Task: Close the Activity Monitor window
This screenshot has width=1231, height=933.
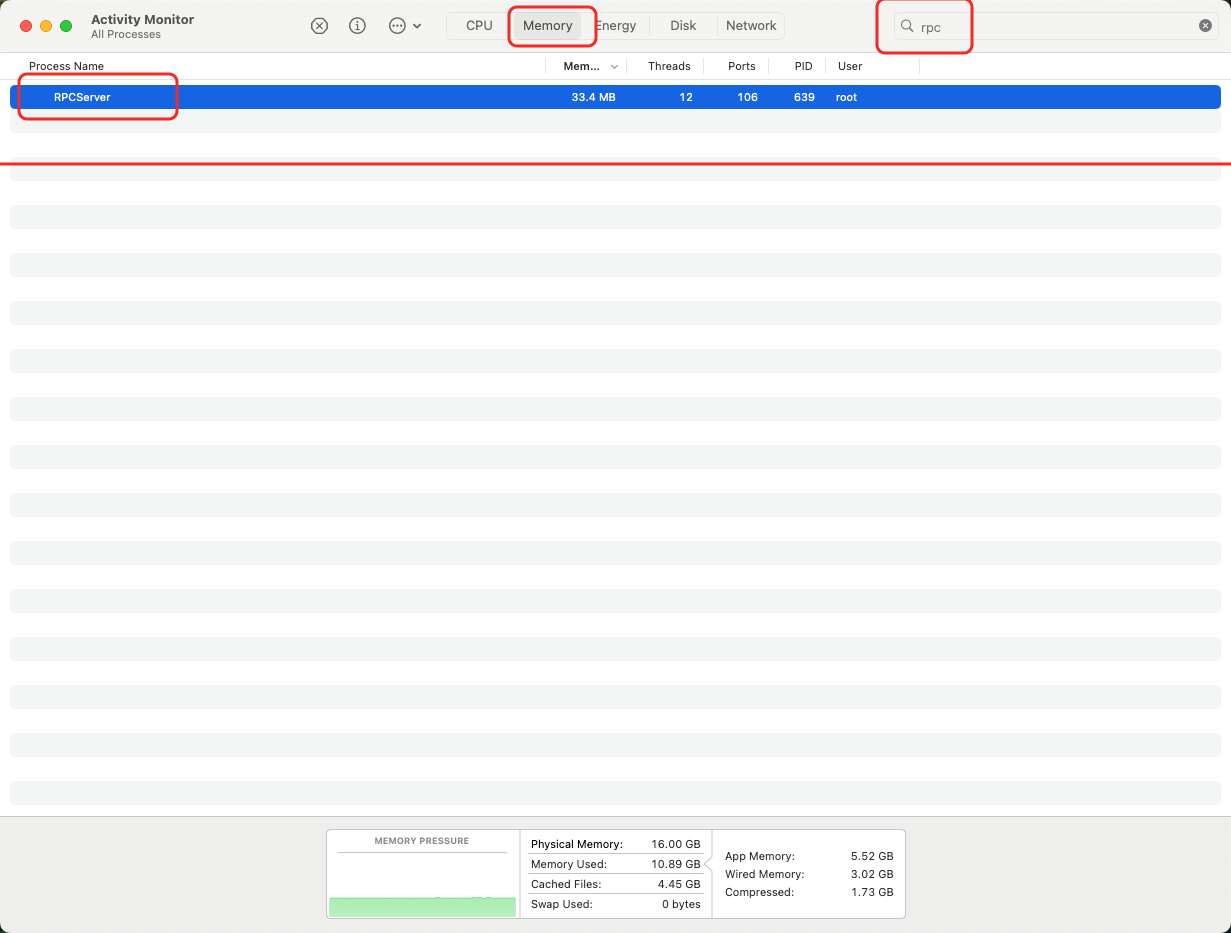Action: point(26,26)
